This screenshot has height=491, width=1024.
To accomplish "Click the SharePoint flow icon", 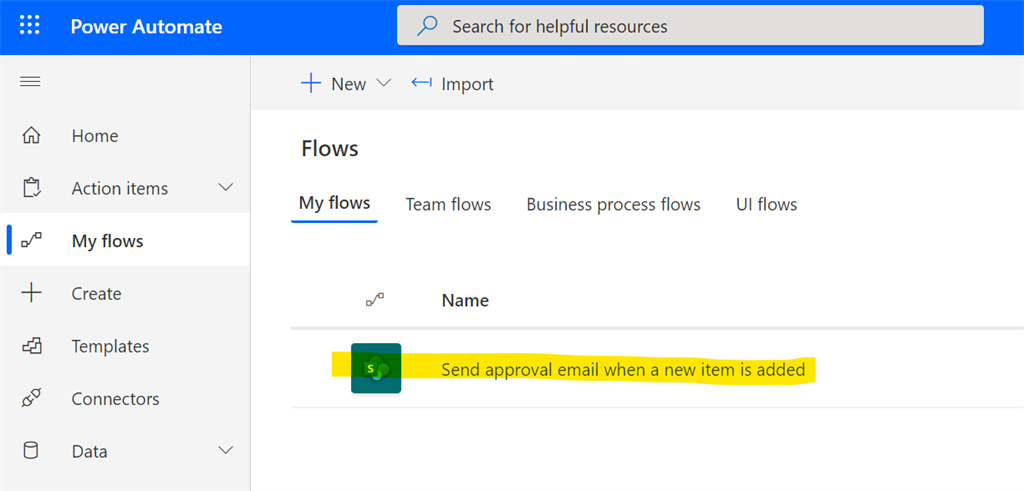I will 376,368.
